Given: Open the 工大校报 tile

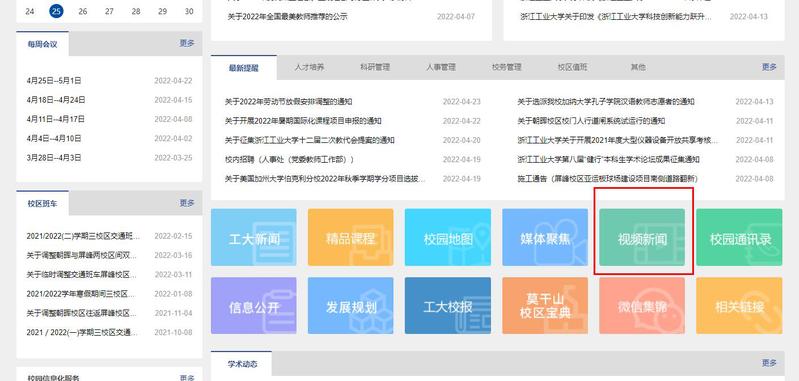Looking at the screenshot, I should tap(448, 306).
